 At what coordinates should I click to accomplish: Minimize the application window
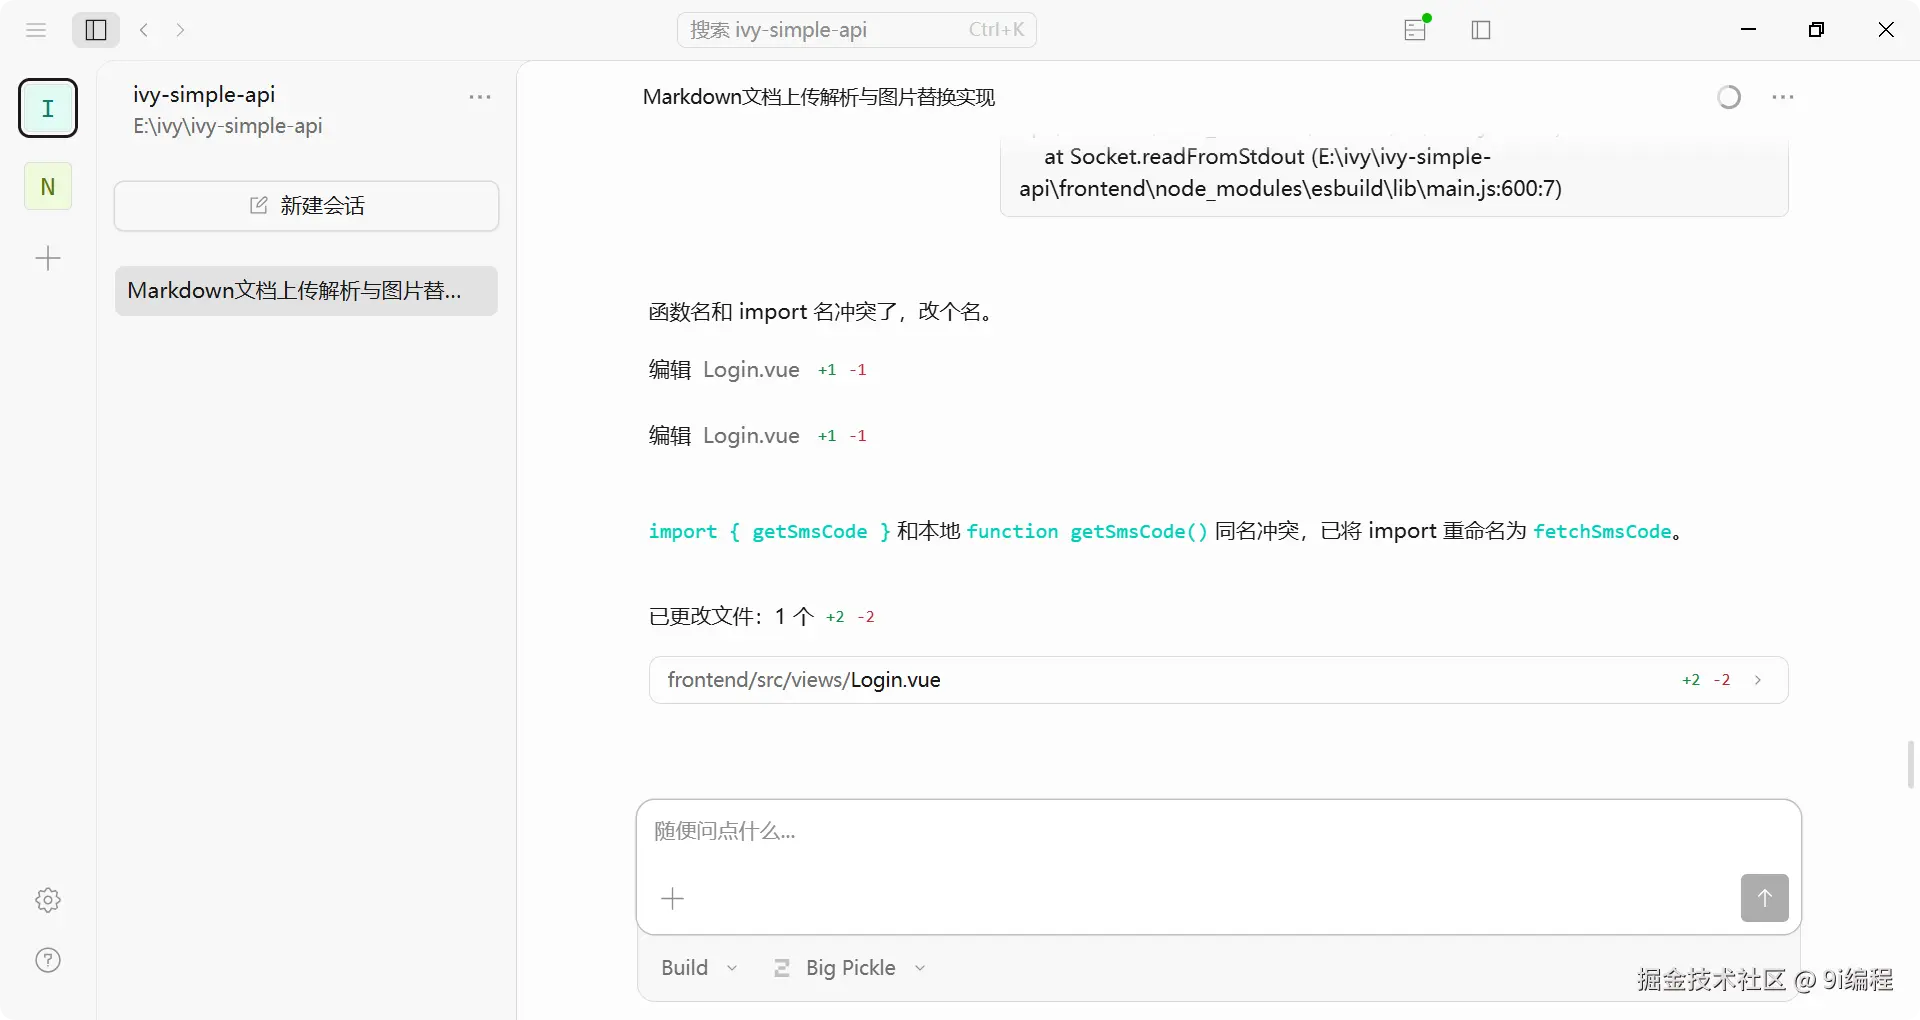tap(1749, 30)
